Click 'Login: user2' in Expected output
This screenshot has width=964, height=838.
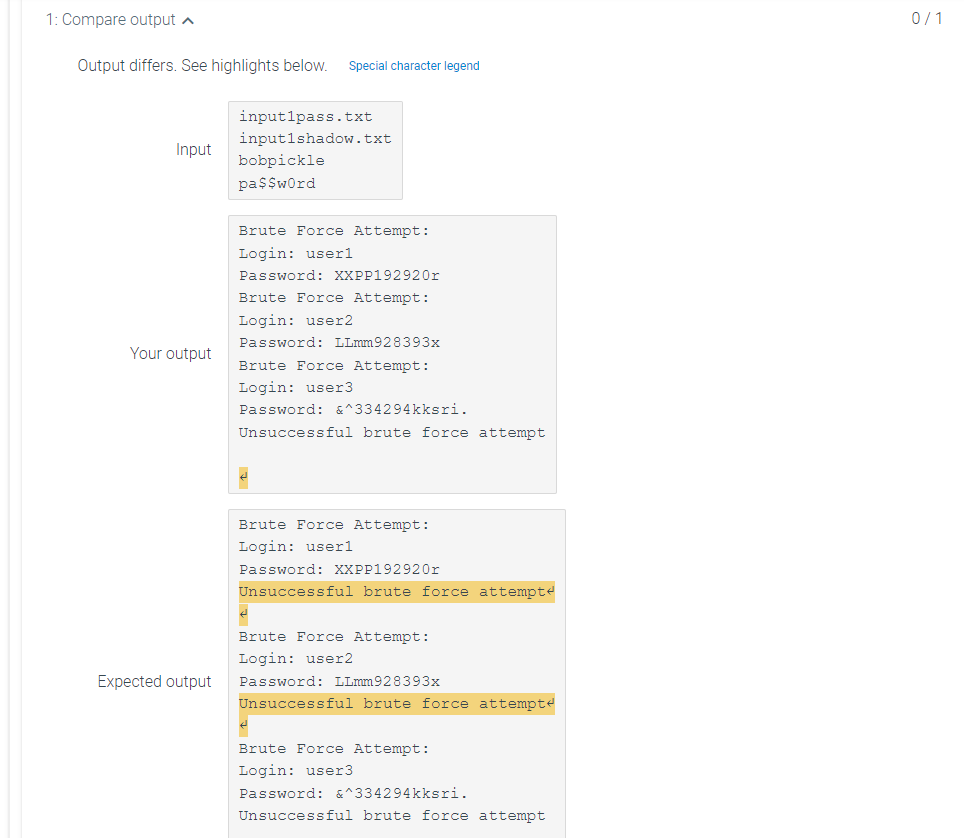(296, 658)
